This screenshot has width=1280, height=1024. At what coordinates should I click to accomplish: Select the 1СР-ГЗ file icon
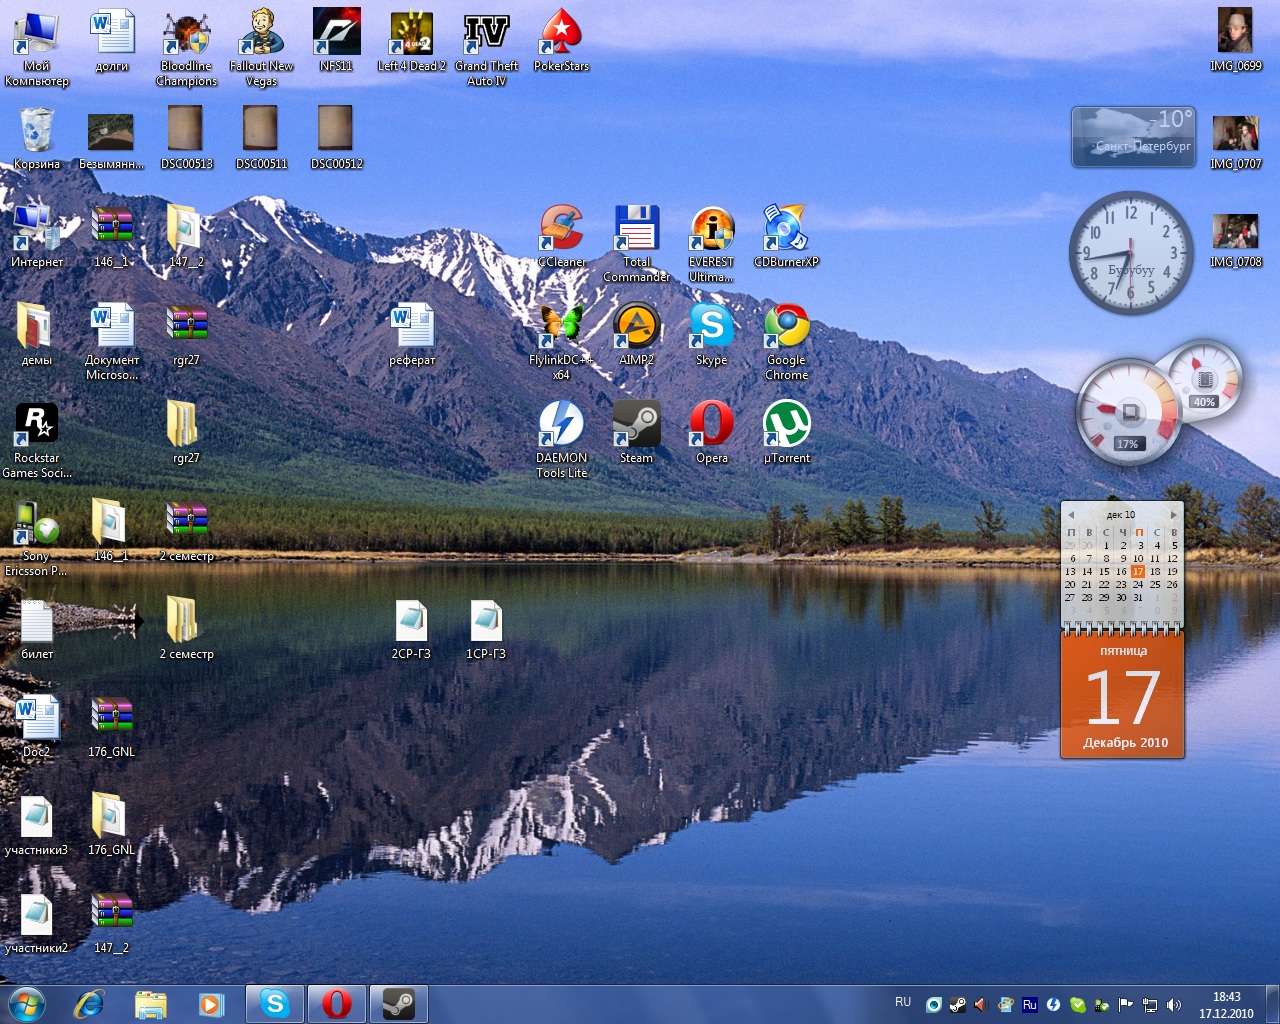[486, 628]
